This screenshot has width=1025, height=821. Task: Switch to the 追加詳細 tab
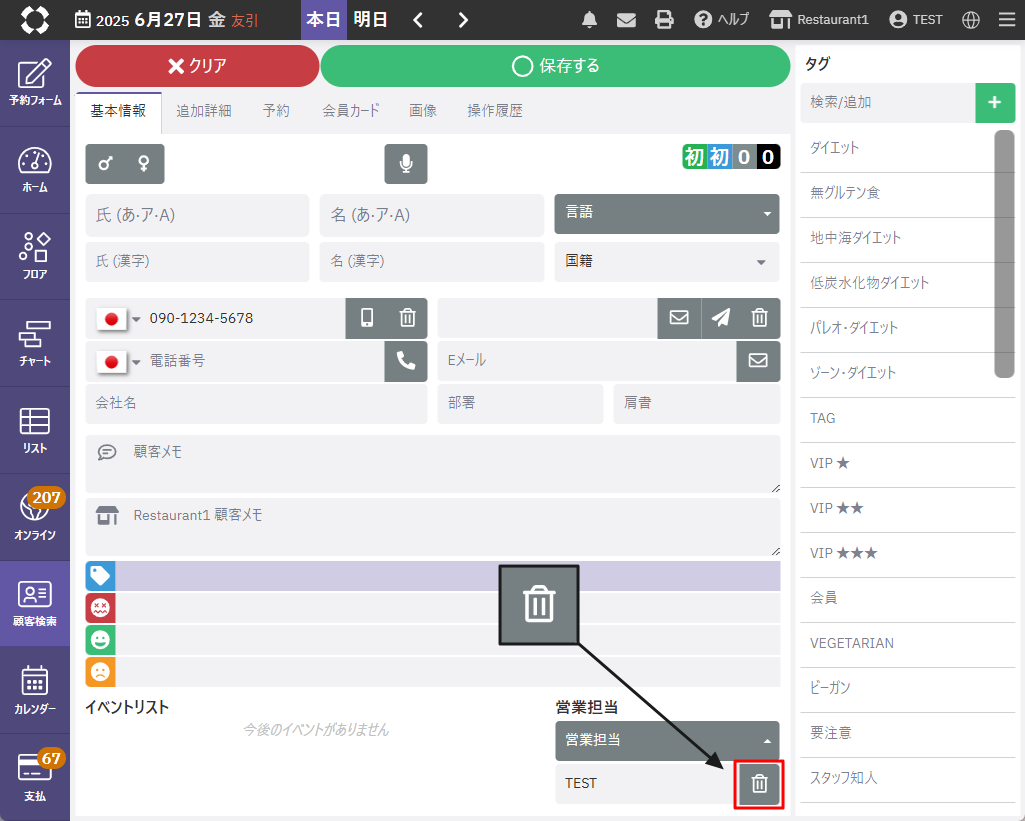point(204,111)
